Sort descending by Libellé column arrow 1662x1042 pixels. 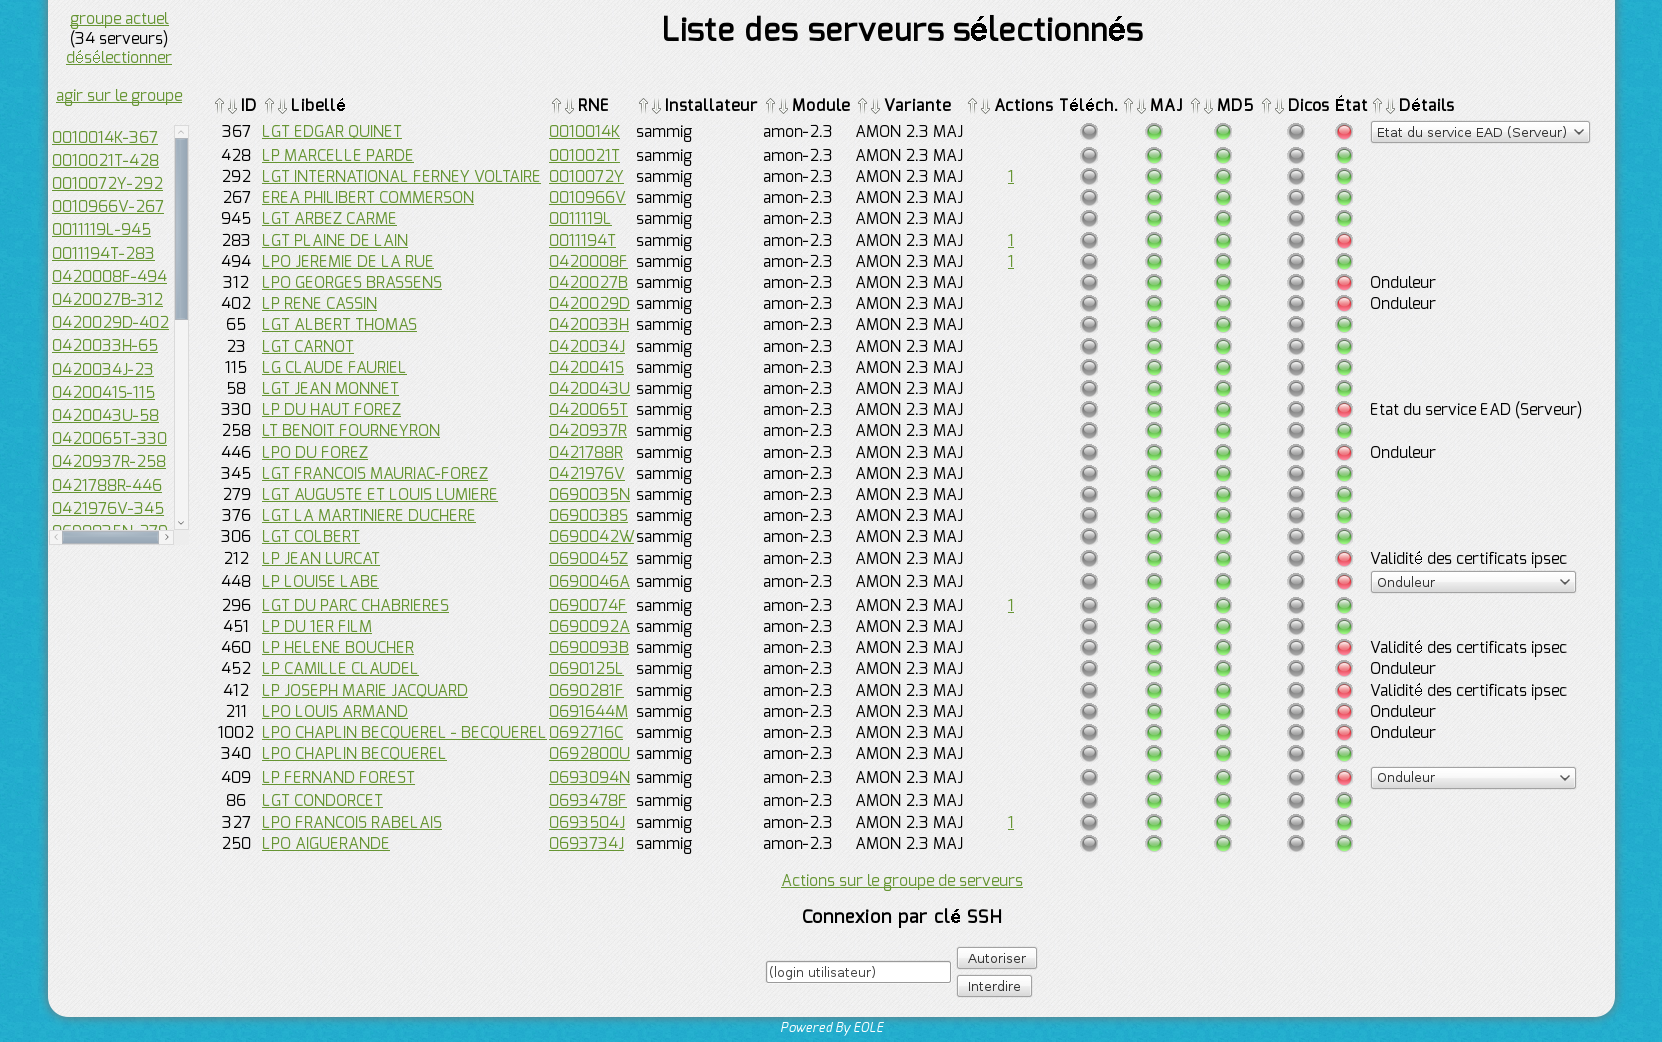coord(283,106)
